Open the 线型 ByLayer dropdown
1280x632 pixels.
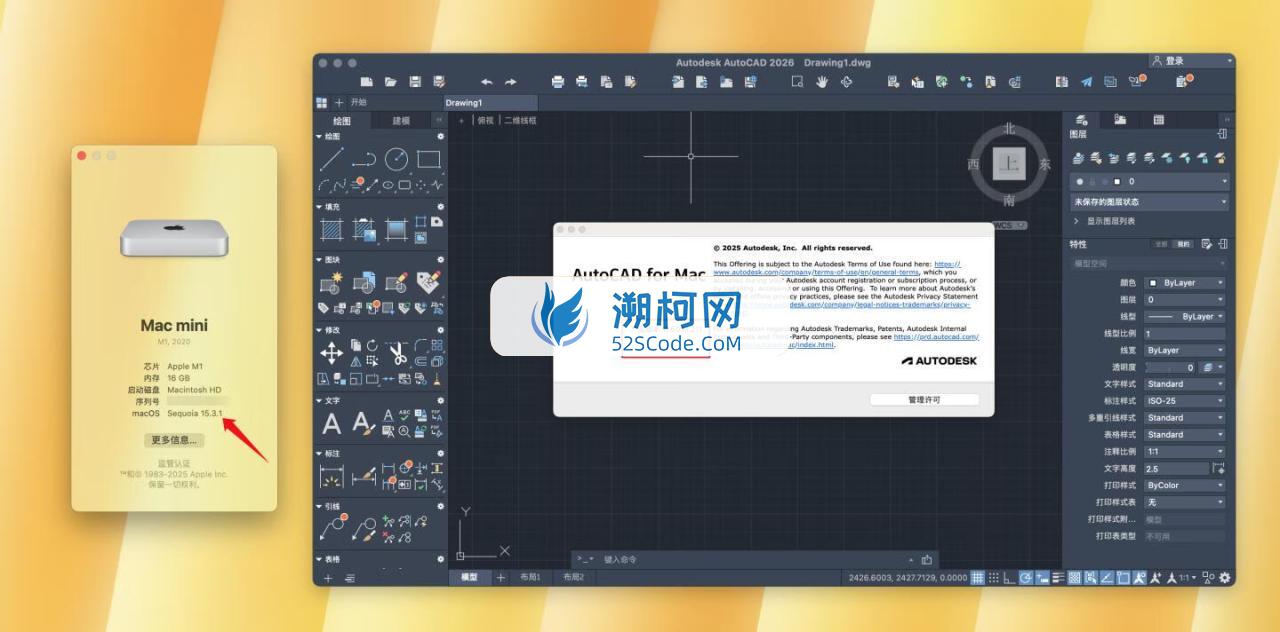[x=1185, y=317]
